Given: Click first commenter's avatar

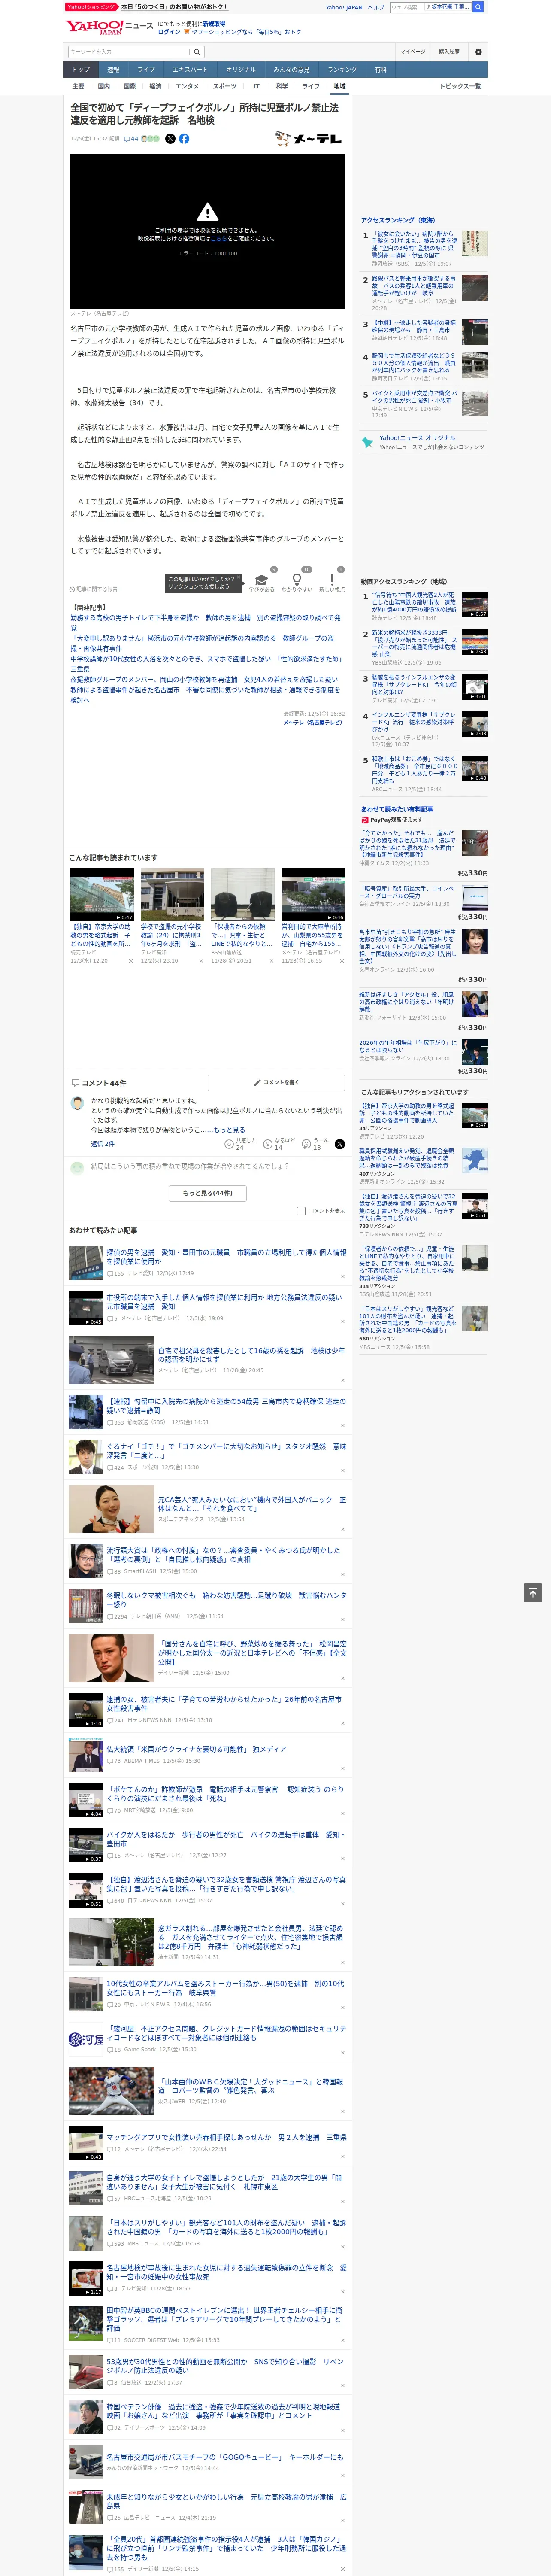Looking at the screenshot, I should tap(77, 1103).
